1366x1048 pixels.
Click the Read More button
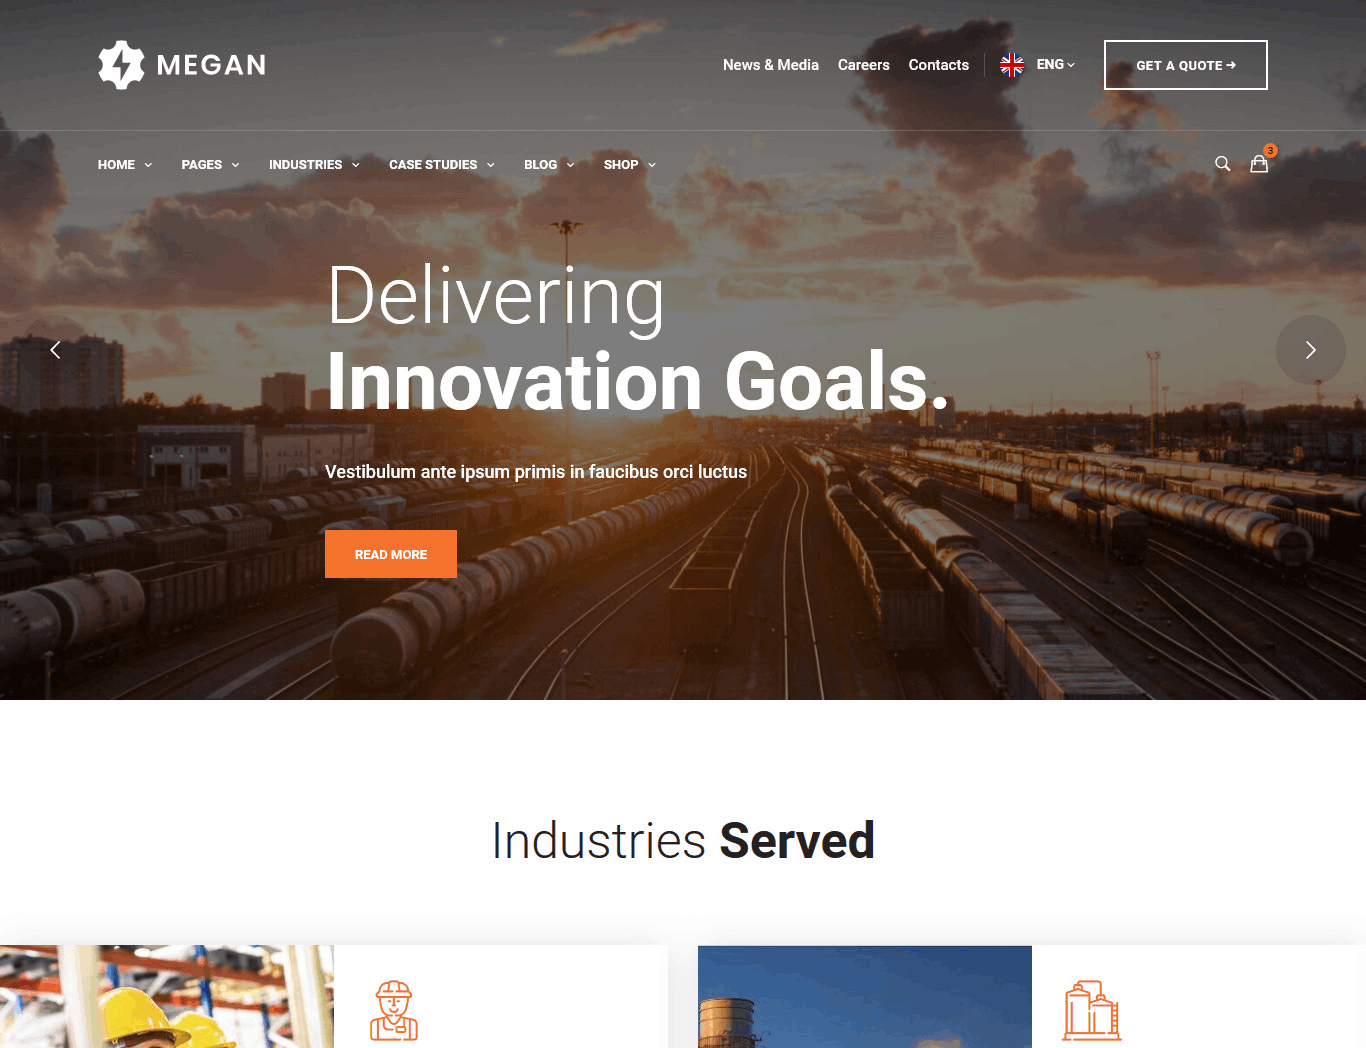click(x=391, y=554)
